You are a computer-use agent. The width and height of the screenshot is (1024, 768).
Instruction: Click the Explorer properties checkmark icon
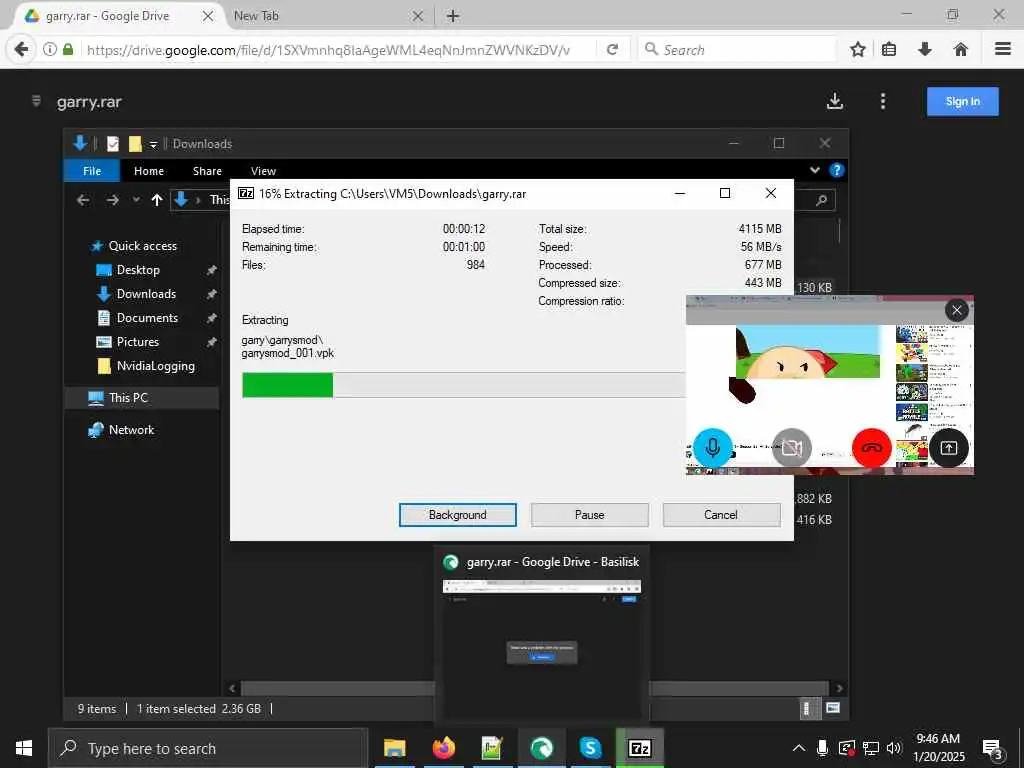point(113,144)
